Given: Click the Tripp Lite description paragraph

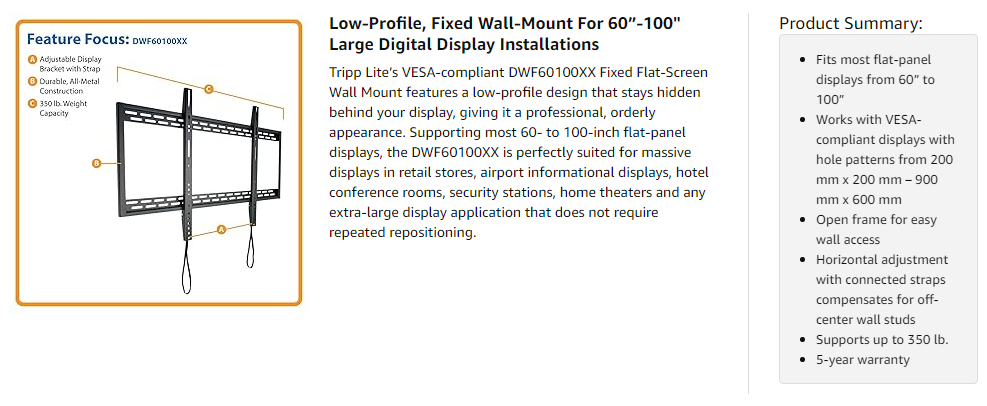Looking at the screenshot, I should [519, 152].
